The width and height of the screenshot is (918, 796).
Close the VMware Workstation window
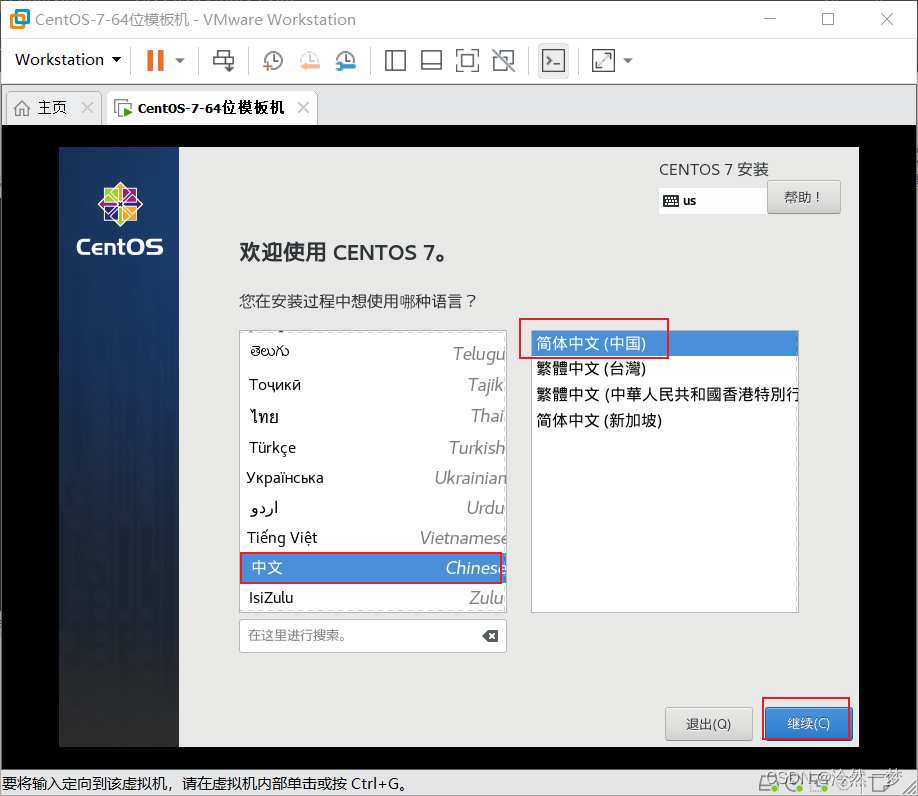click(887, 19)
